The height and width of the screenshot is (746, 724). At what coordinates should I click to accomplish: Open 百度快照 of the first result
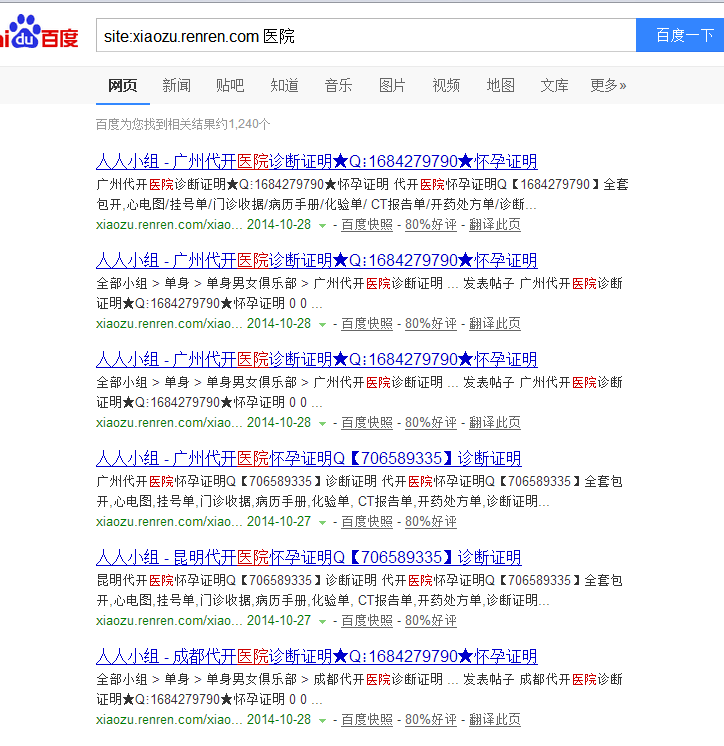(367, 225)
